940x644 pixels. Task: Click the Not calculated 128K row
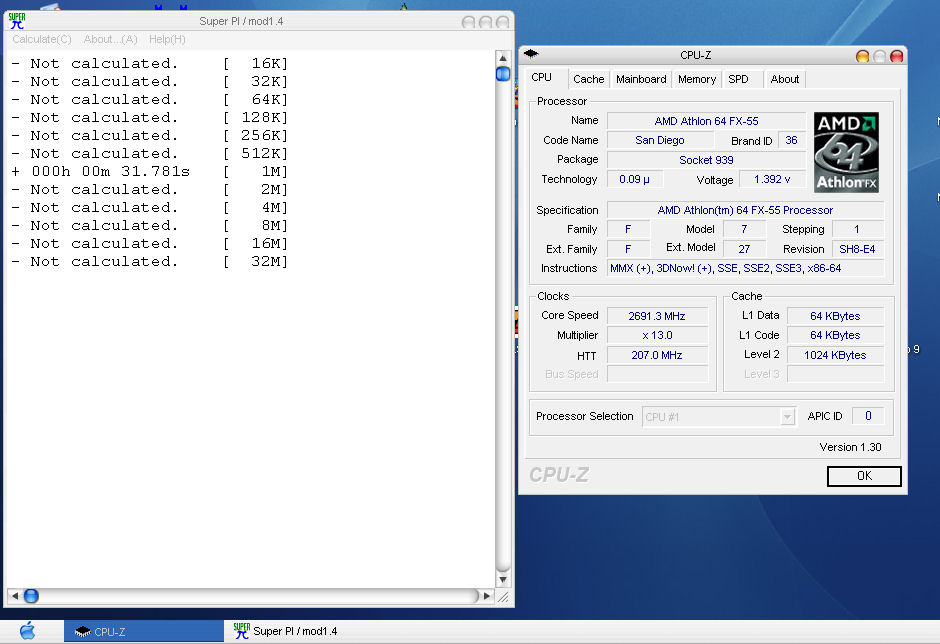tap(150, 118)
